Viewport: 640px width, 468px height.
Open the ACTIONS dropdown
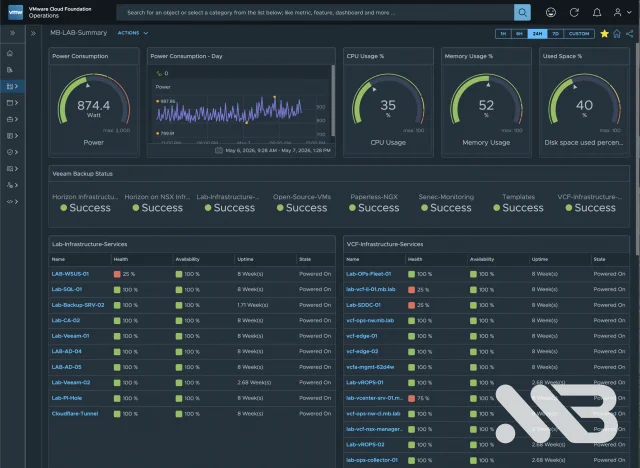click(x=133, y=33)
